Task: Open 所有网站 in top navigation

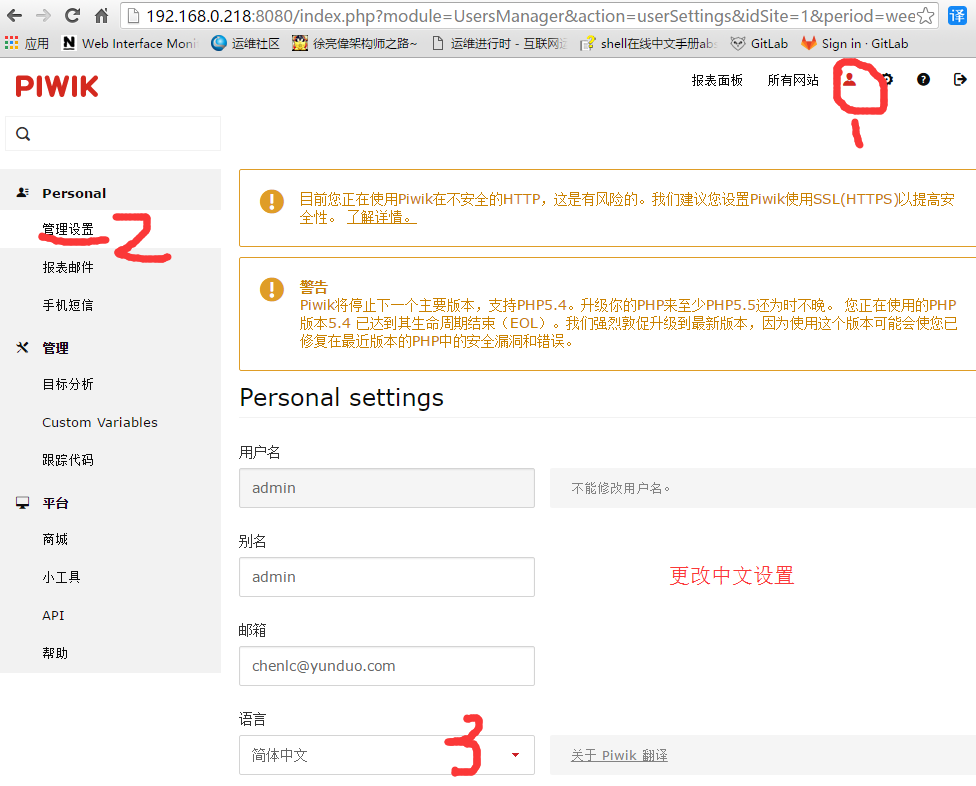Action: (793, 80)
